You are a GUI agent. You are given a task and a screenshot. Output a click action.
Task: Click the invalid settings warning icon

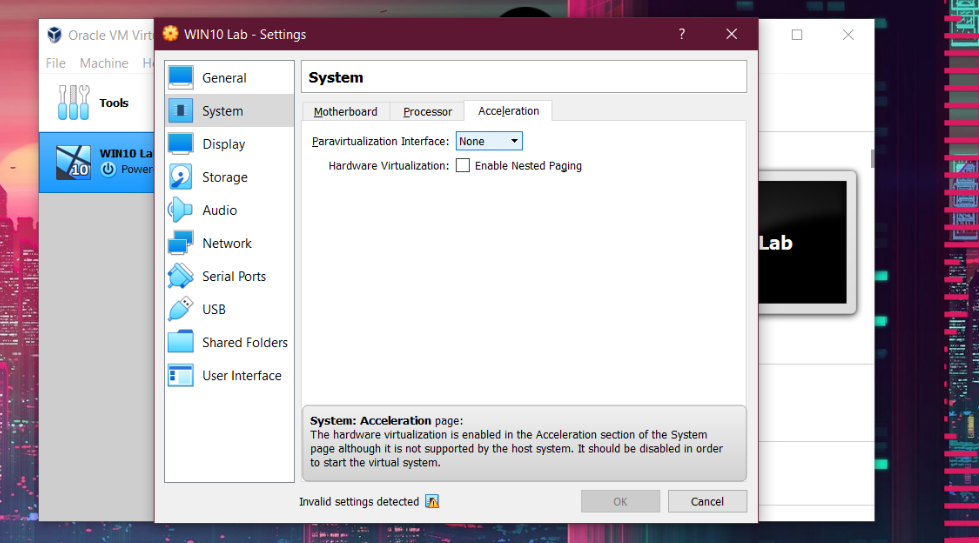pyautogui.click(x=432, y=501)
